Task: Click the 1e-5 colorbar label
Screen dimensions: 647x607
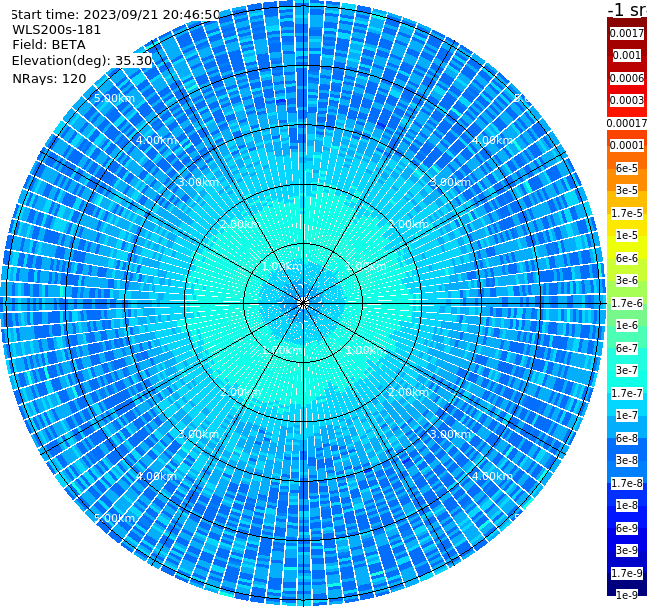Action: [x=627, y=235]
